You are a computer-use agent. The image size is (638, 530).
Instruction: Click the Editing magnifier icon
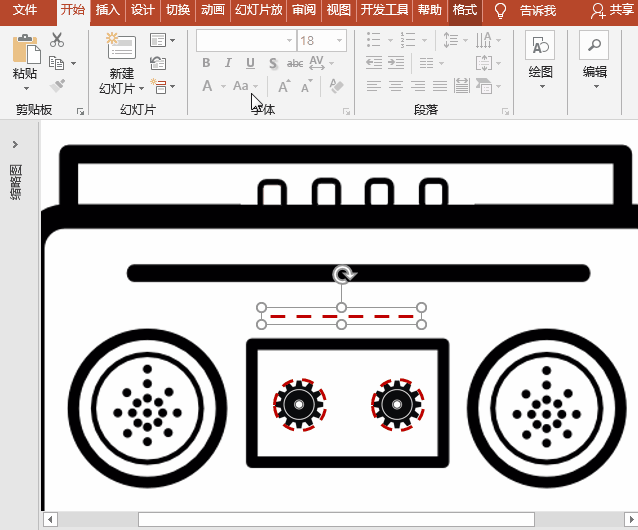click(594, 46)
